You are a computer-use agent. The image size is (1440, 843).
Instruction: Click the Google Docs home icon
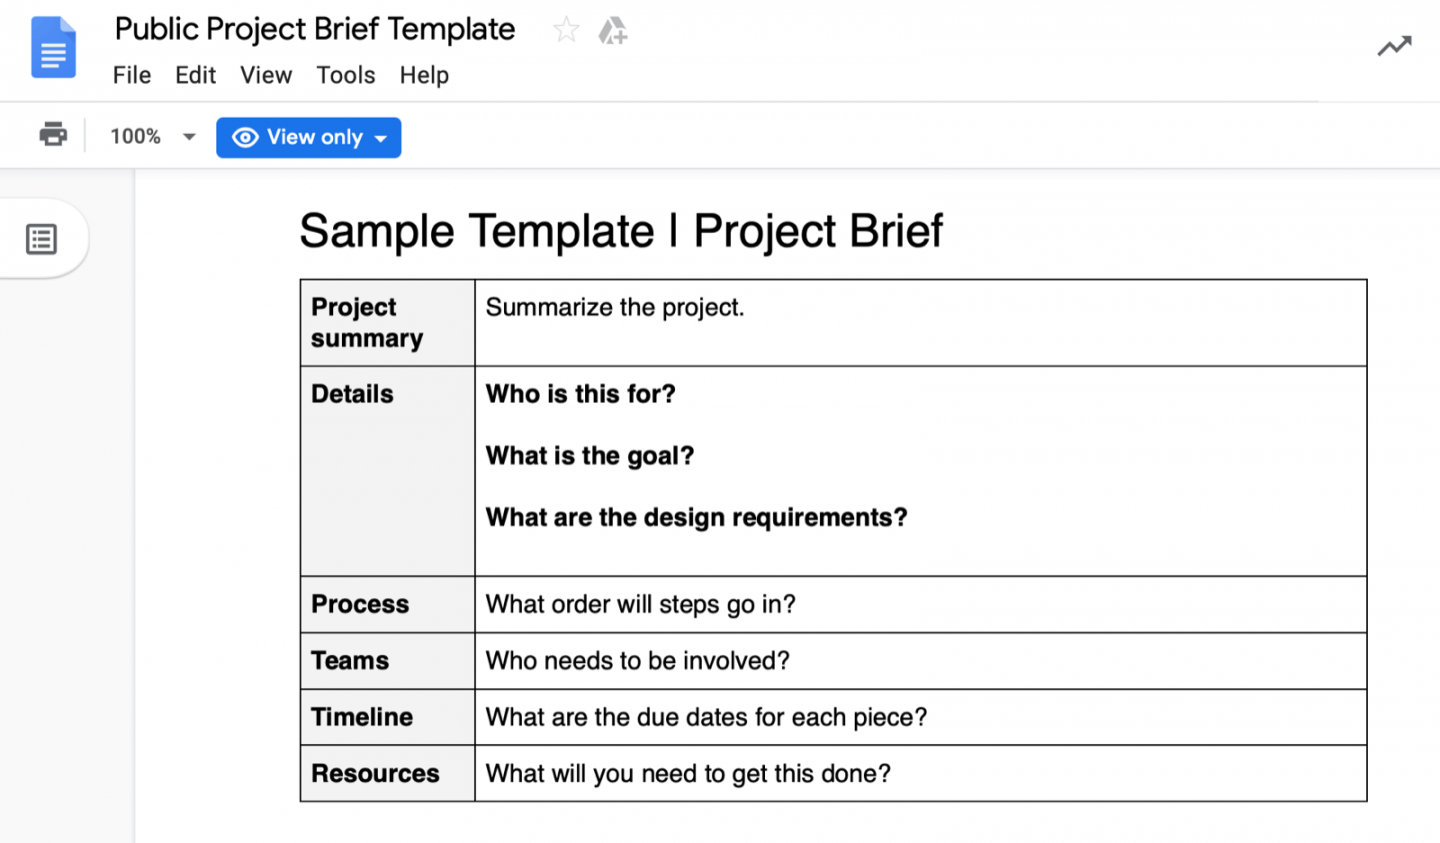[x=53, y=47]
